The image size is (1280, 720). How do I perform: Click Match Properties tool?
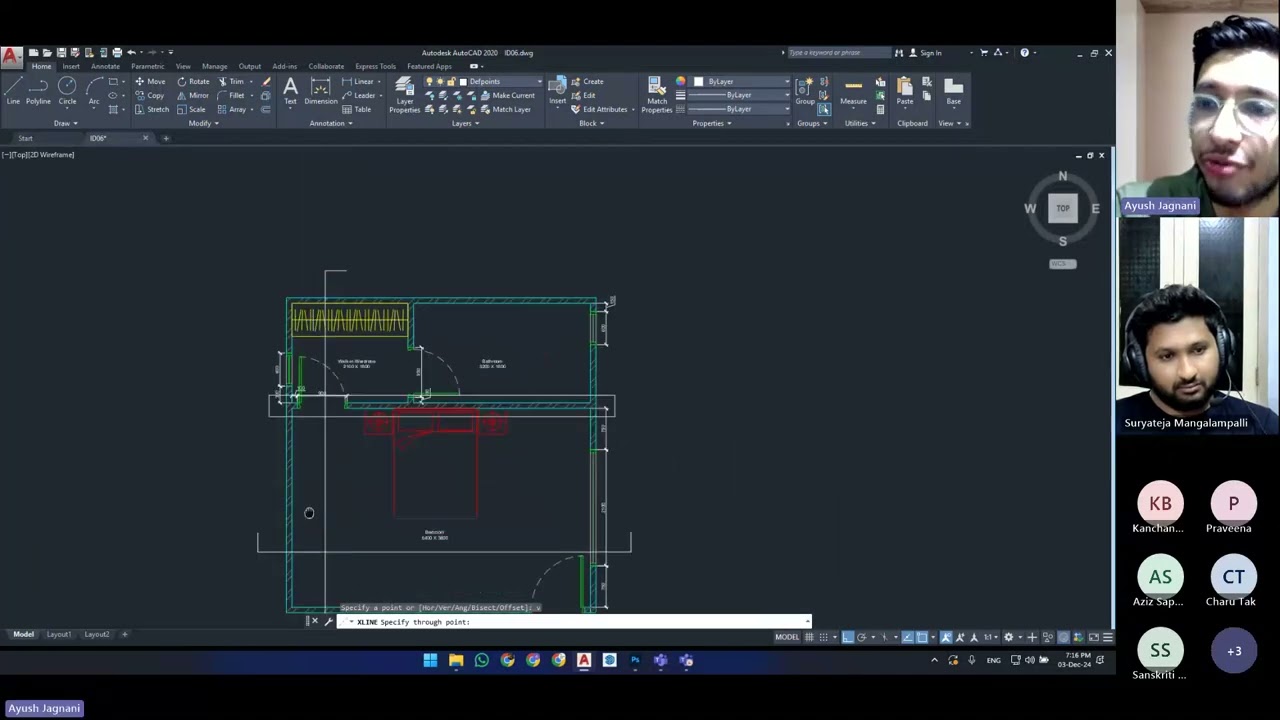click(657, 94)
